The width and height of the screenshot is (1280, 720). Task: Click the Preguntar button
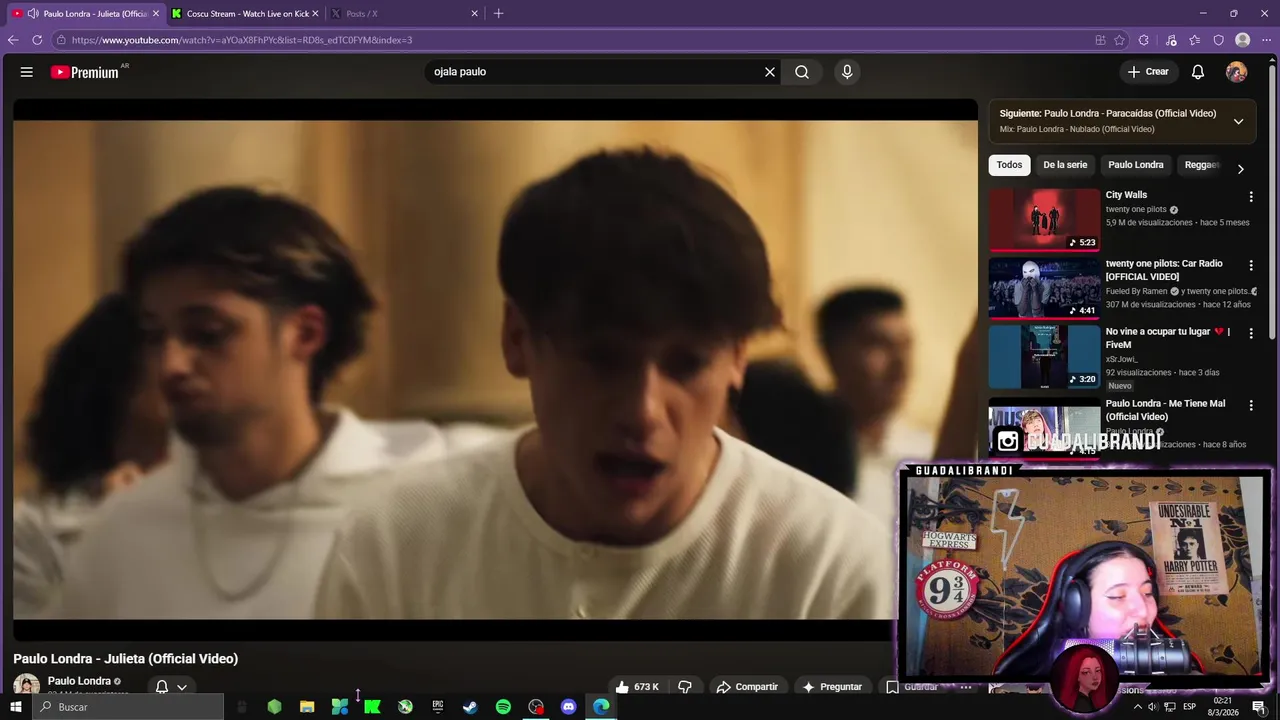tap(831, 687)
